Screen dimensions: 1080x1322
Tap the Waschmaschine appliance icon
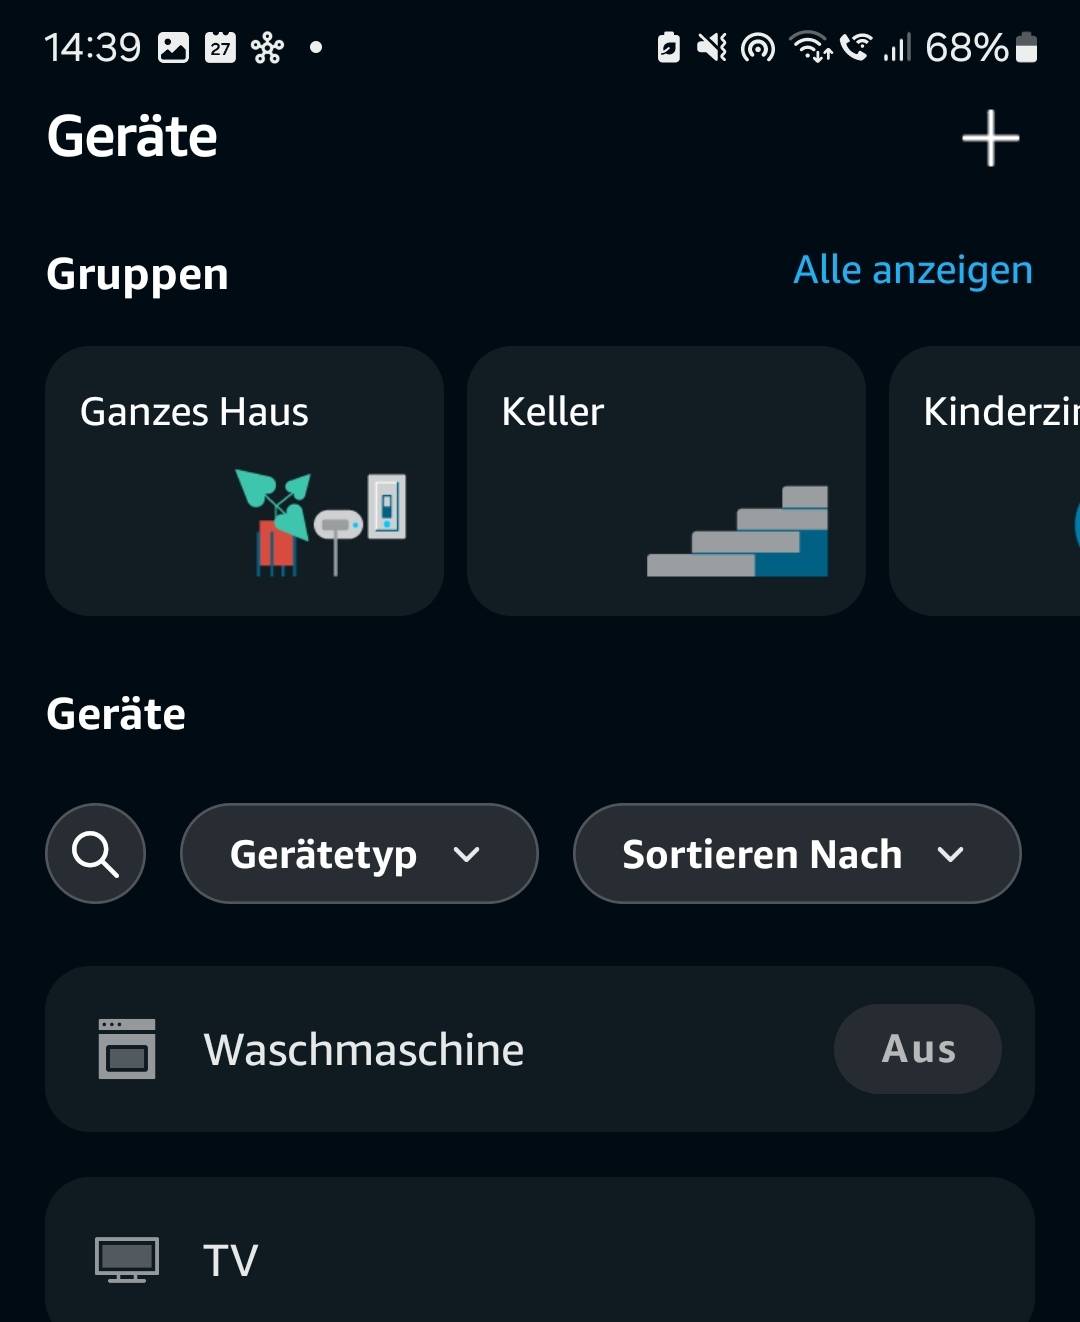127,1049
